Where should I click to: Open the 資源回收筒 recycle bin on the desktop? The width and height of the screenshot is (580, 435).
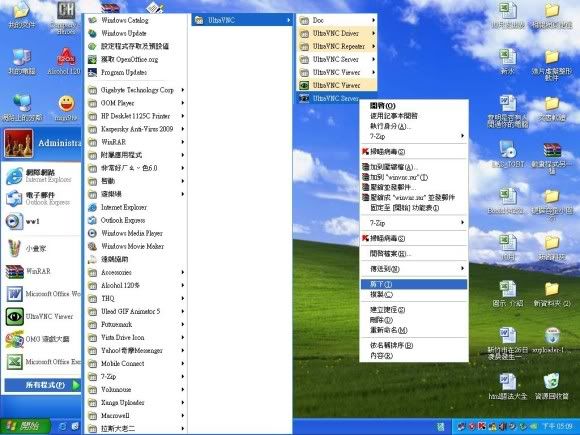(x=552, y=386)
